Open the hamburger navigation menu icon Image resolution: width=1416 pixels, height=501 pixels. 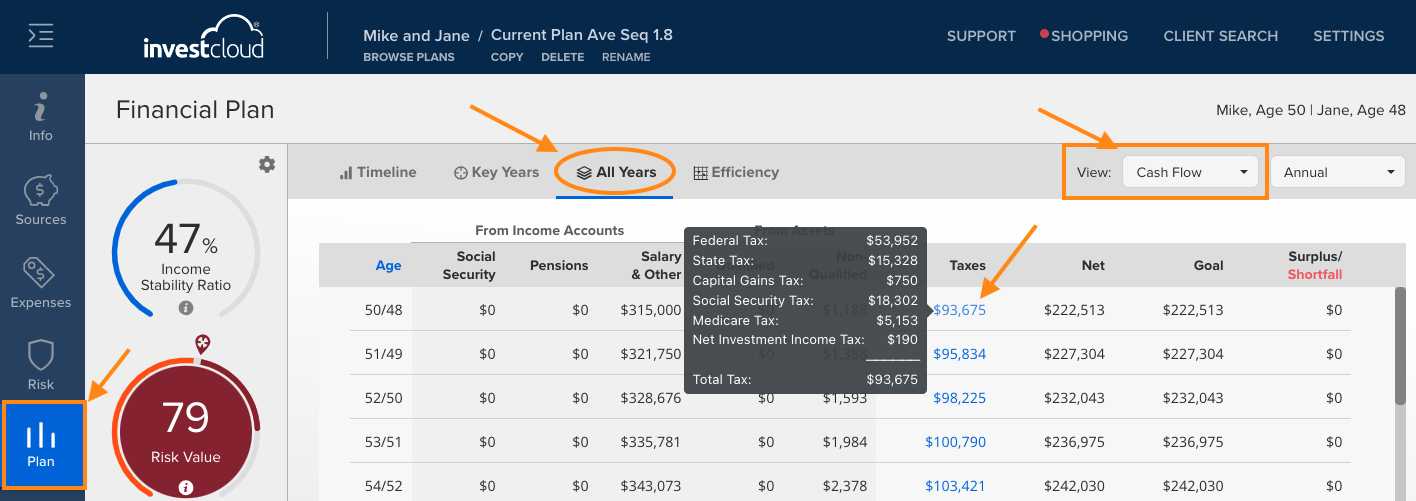tap(41, 36)
